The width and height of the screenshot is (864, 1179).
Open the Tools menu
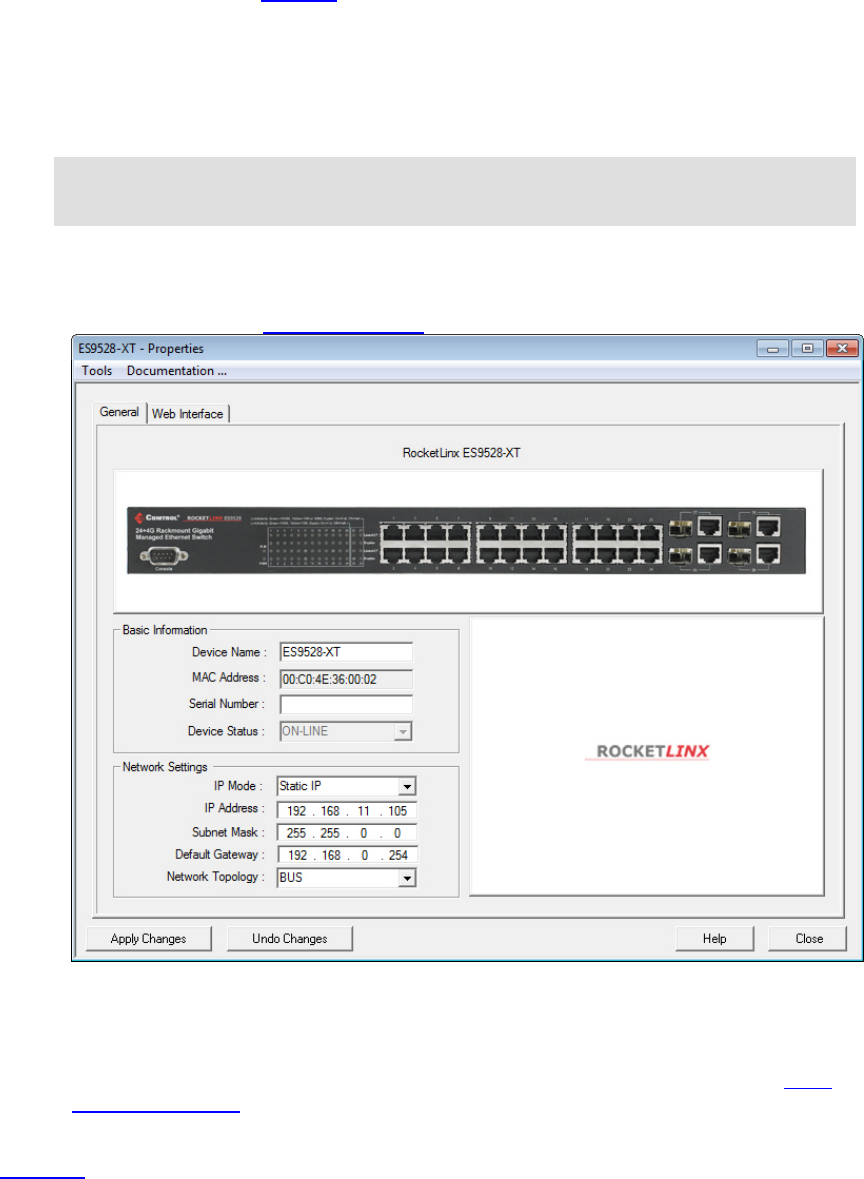click(96, 371)
